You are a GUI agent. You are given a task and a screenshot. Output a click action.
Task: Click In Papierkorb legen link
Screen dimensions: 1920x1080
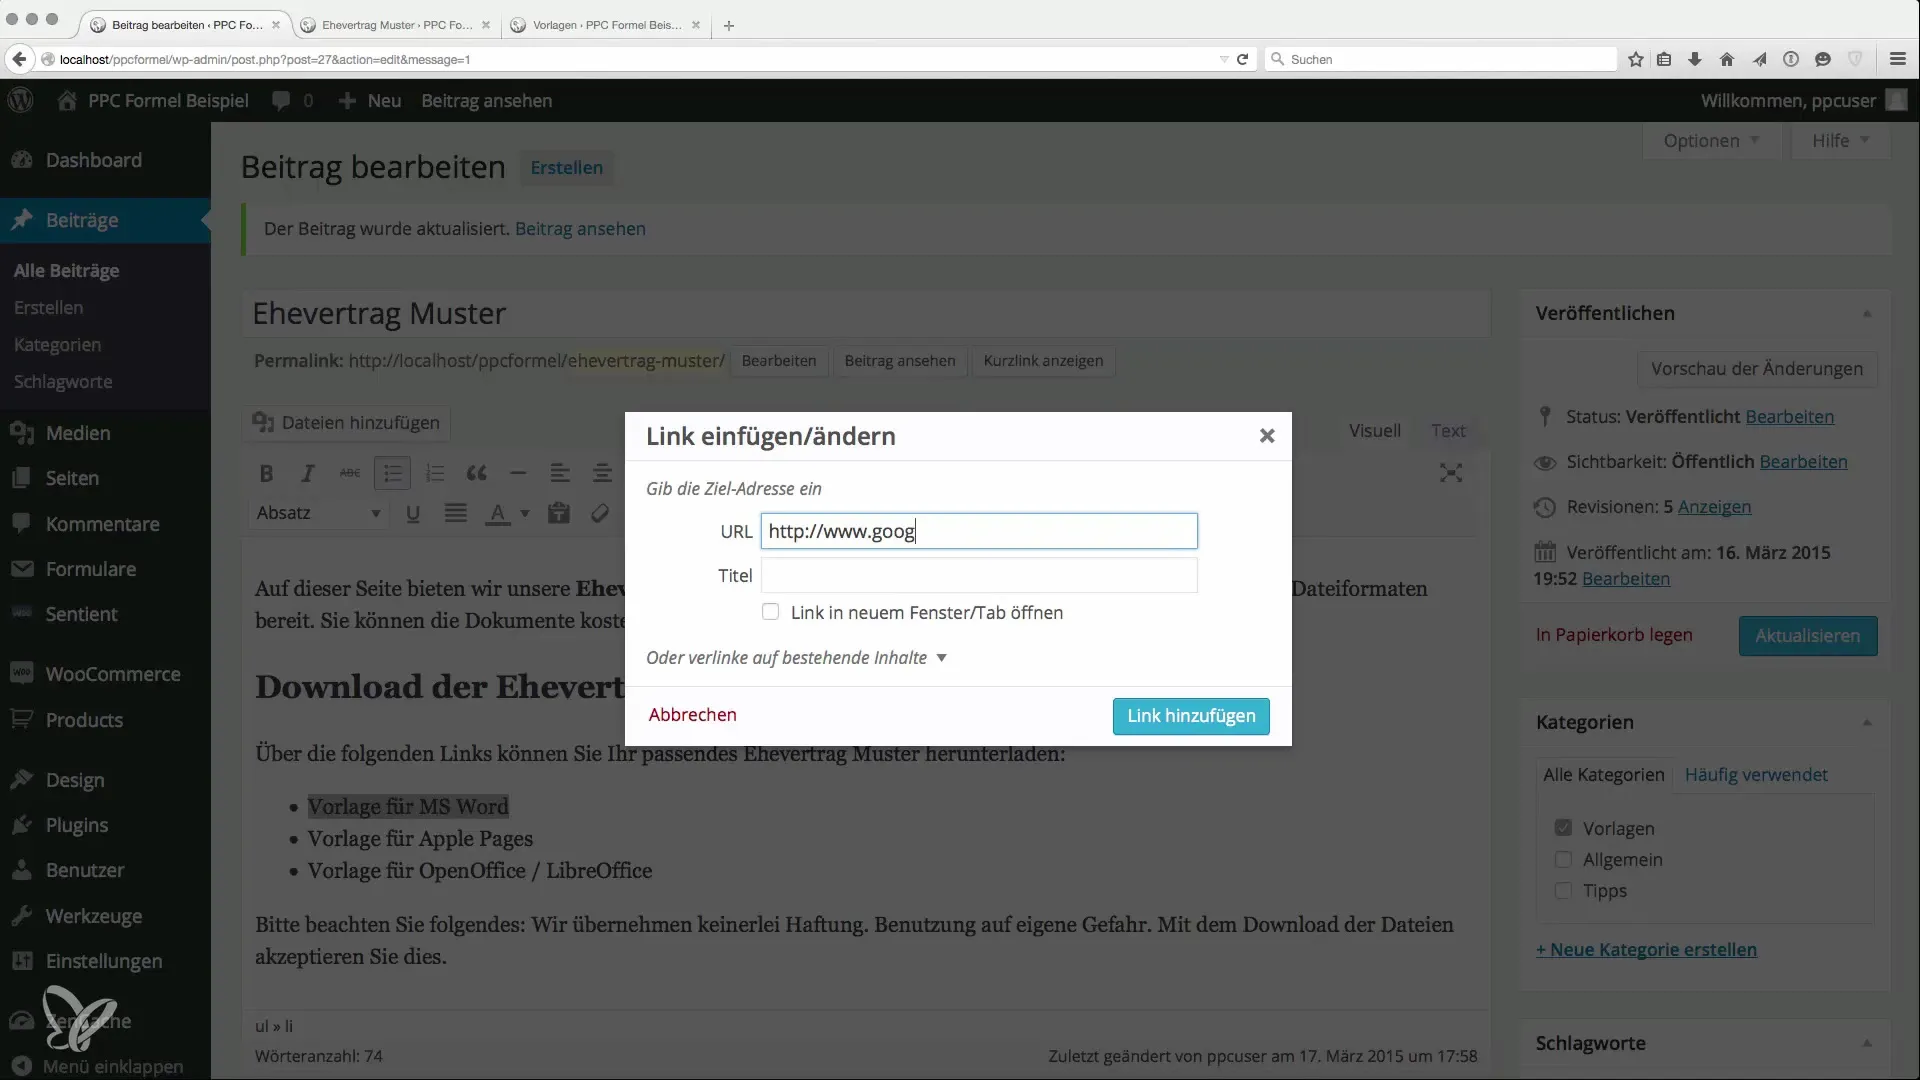pyautogui.click(x=1614, y=635)
